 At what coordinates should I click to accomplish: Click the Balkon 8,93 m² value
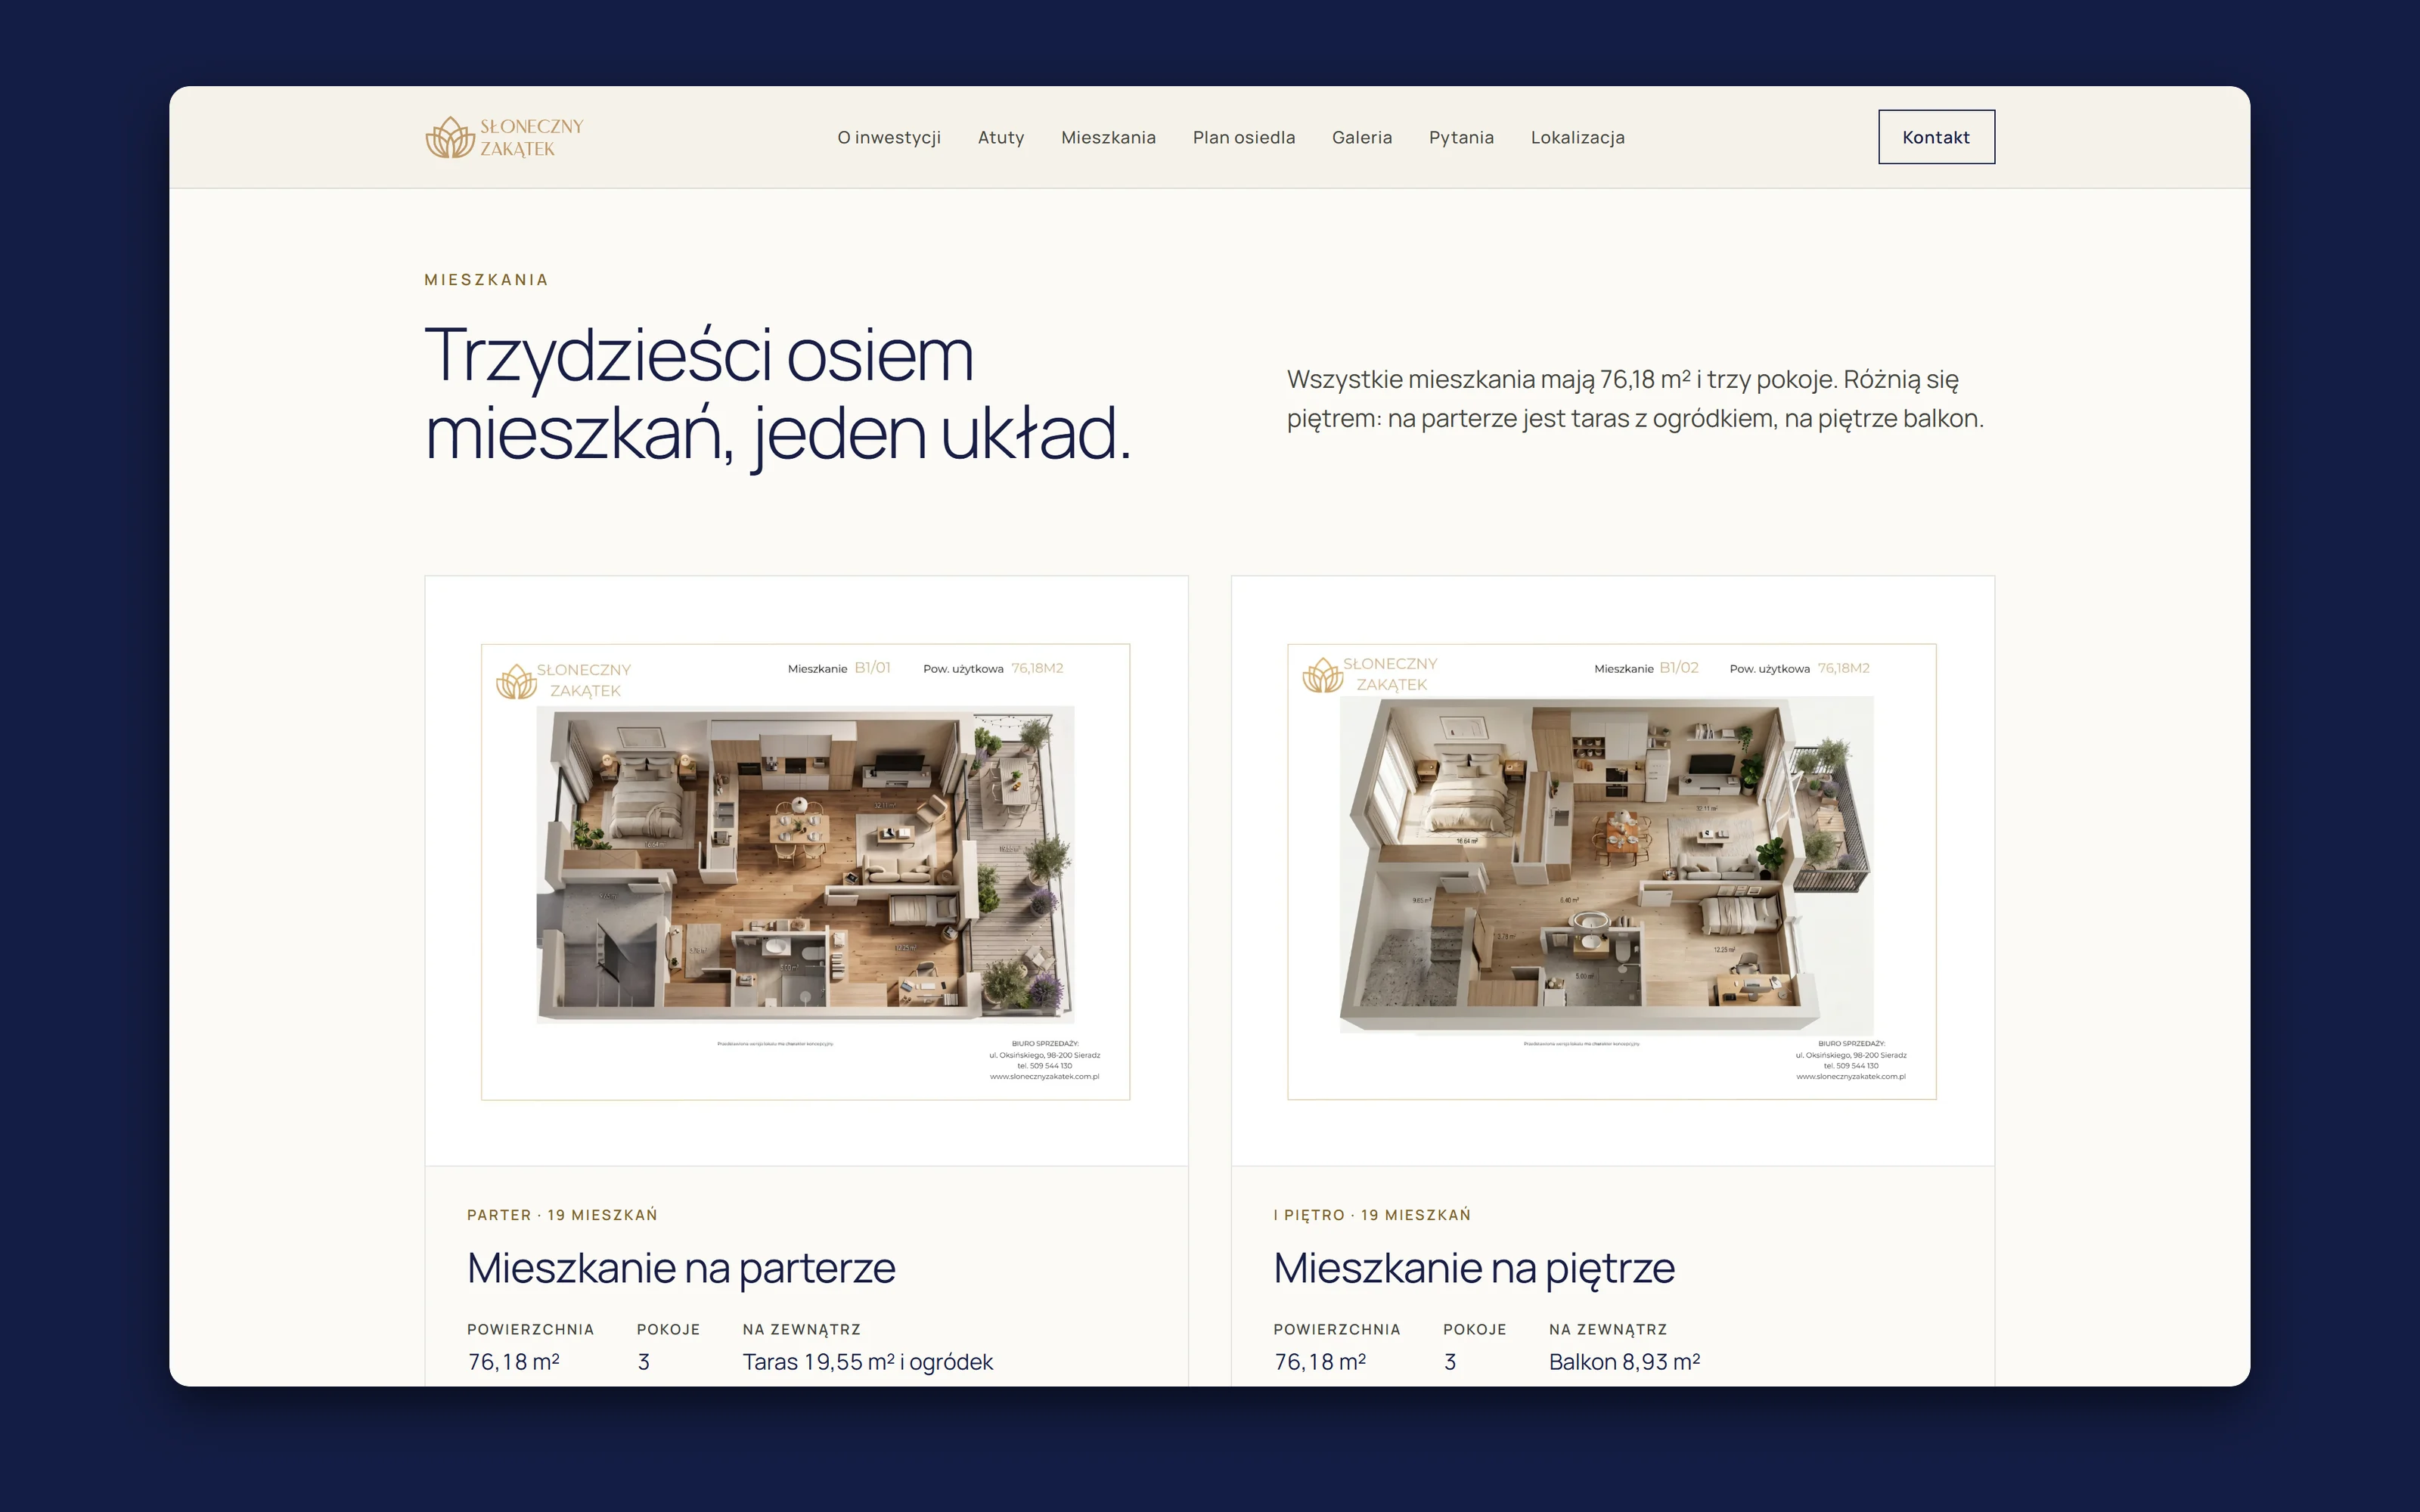(x=1625, y=1362)
